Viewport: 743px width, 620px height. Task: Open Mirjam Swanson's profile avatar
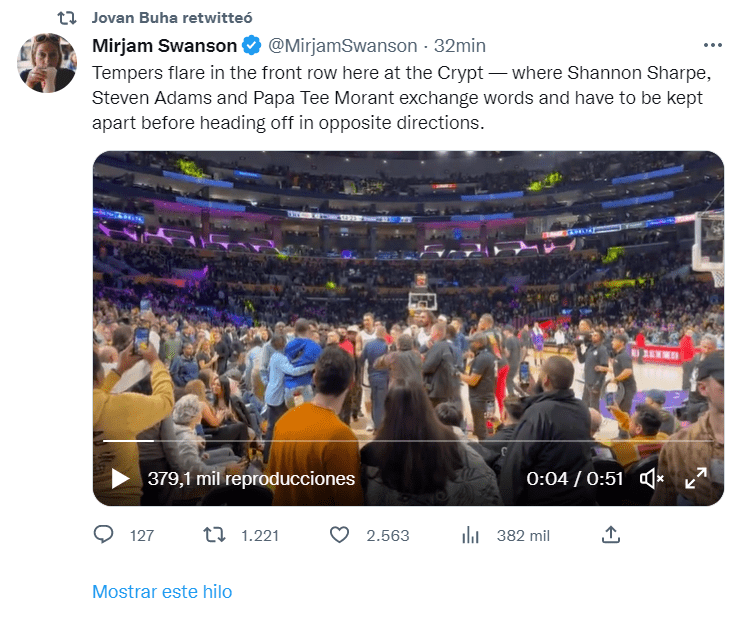[x=47, y=63]
